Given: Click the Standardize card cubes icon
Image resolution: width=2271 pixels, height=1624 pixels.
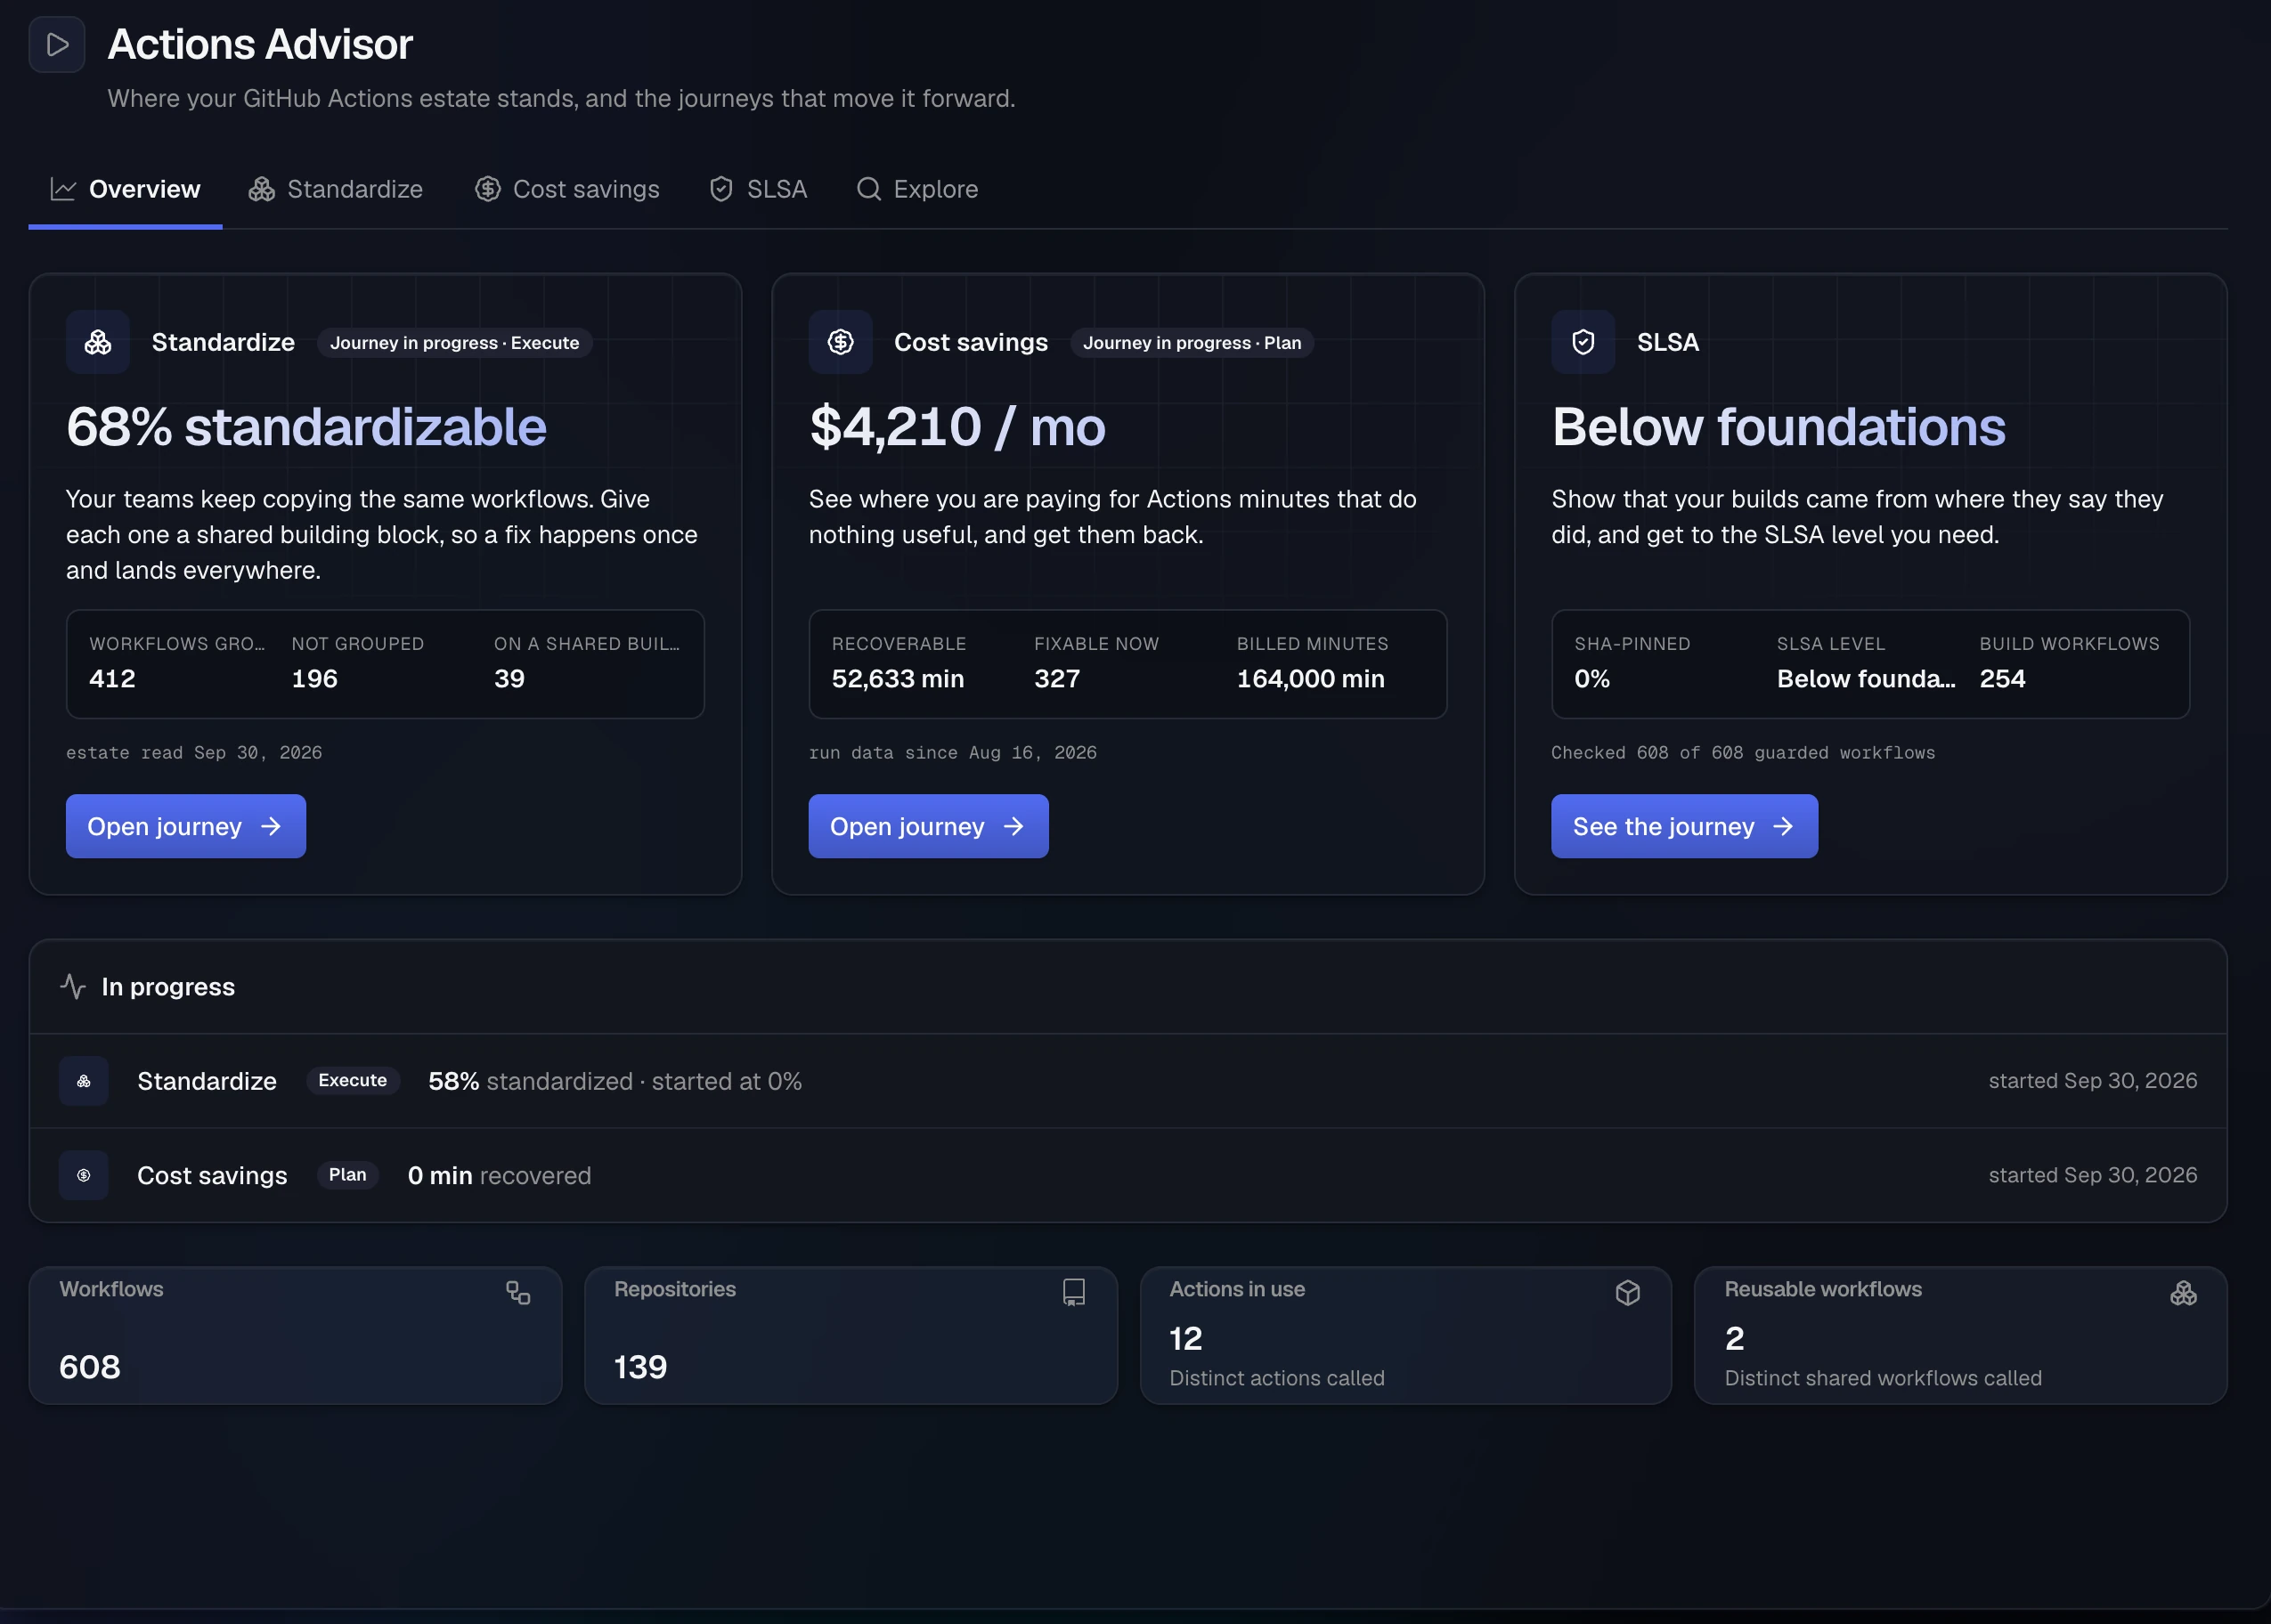Looking at the screenshot, I should 98,342.
